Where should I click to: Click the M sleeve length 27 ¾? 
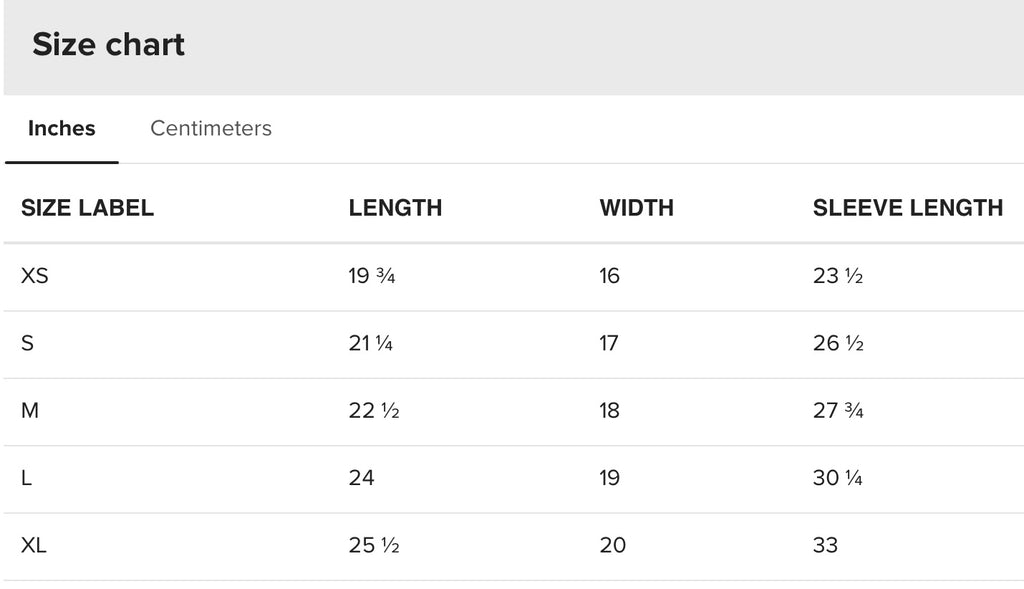(x=838, y=410)
